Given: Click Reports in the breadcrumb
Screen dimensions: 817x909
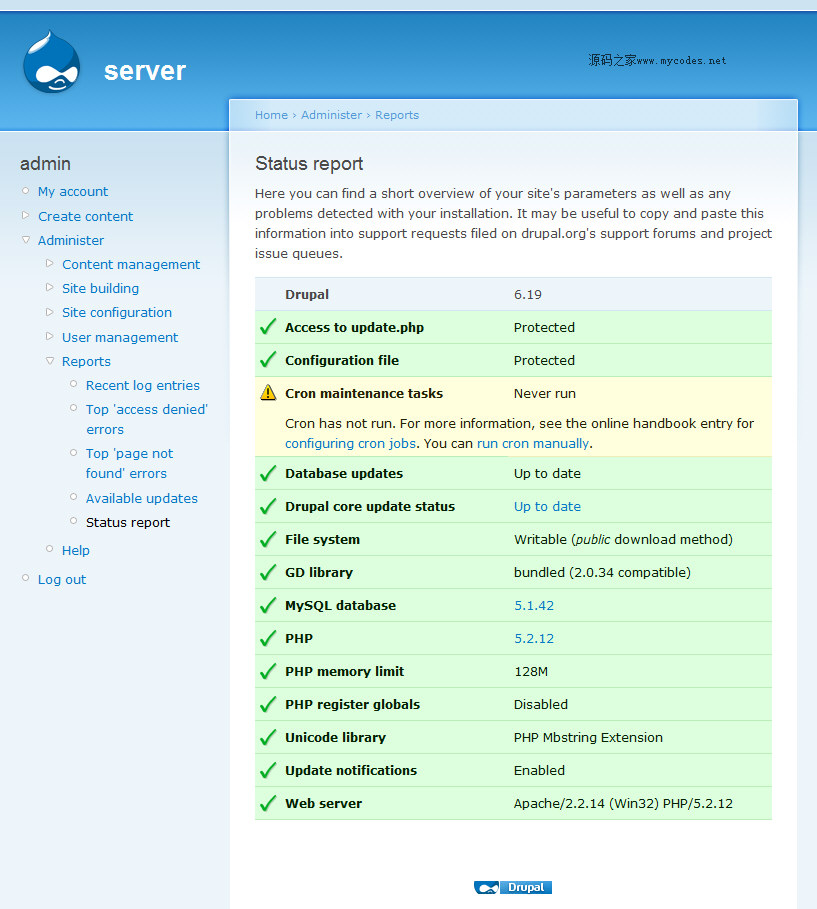Looking at the screenshot, I should pos(397,115).
